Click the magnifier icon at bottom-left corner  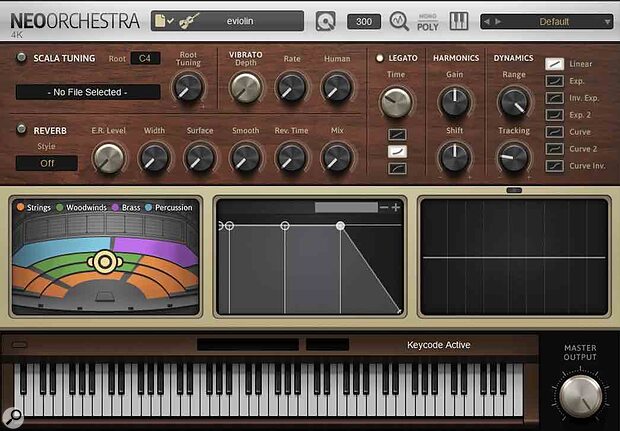(x=13, y=417)
